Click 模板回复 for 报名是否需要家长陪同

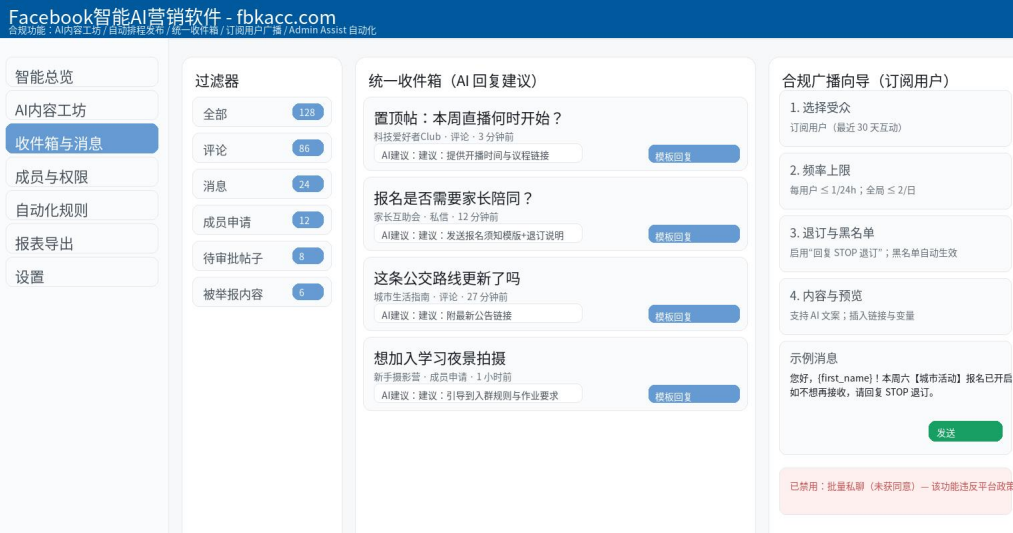(x=693, y=234)
